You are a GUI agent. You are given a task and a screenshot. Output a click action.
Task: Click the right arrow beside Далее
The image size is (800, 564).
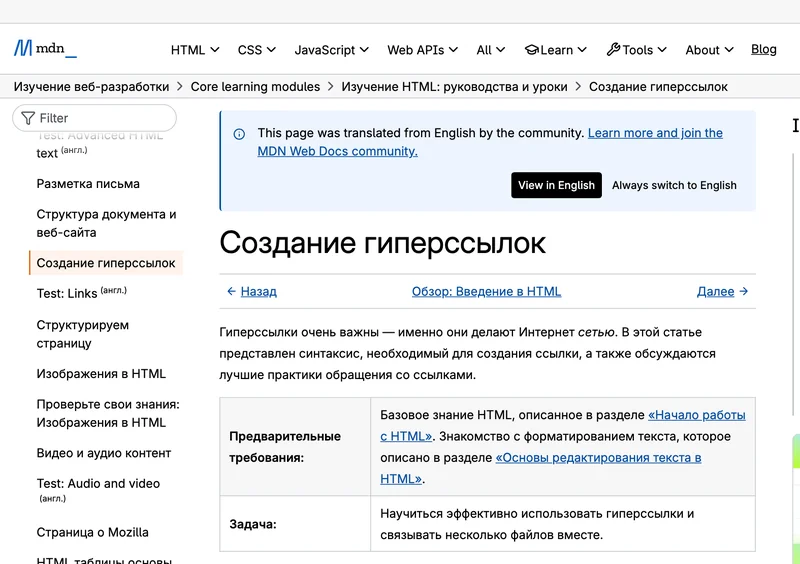point(743,291)
